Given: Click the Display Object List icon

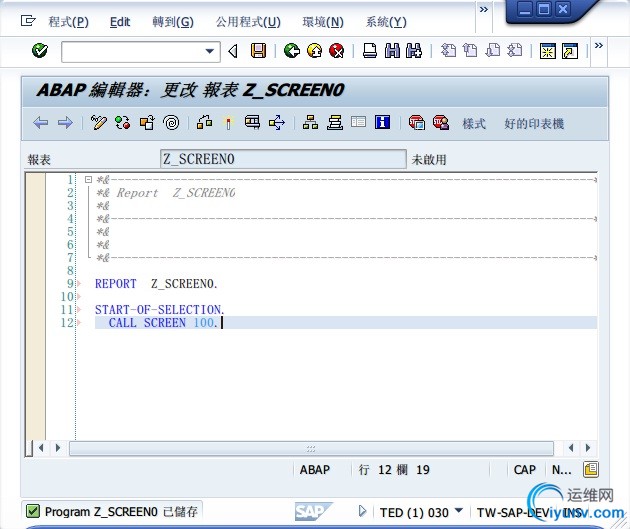Looking at the screenshot, I should pos(277,122).
